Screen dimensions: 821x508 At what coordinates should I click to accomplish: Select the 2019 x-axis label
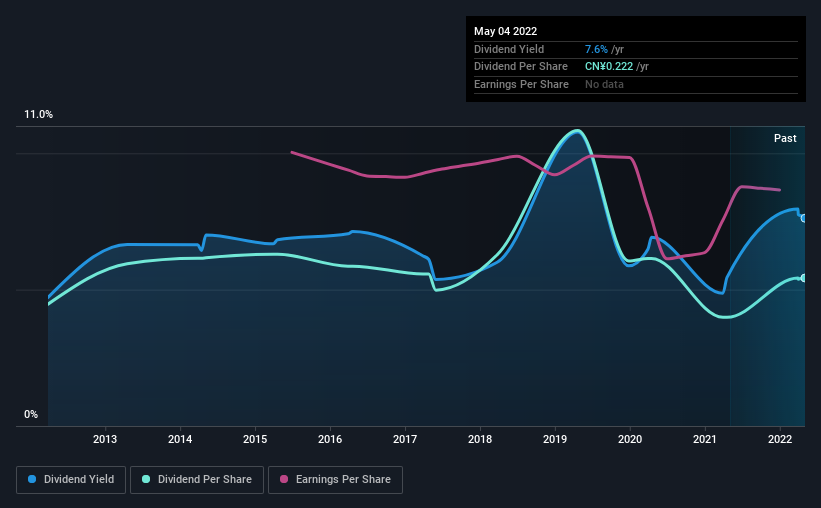[555, 439]
